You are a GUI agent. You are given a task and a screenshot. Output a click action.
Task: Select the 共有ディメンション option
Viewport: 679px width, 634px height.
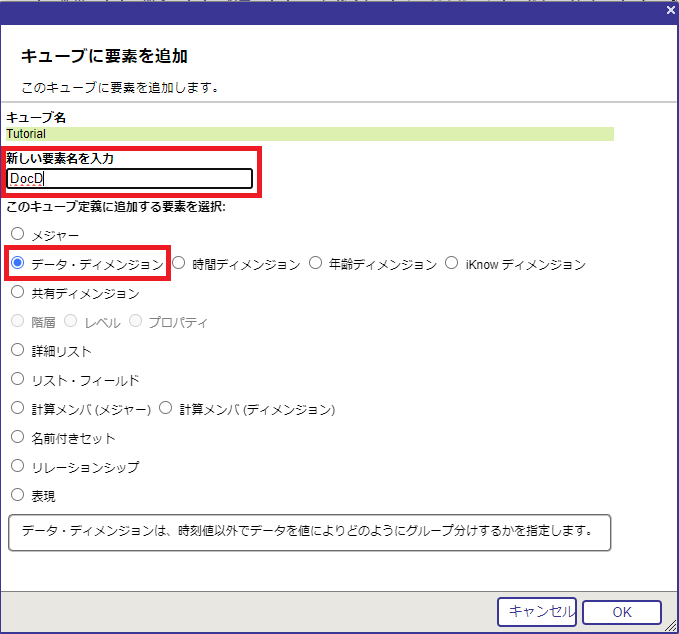(x=17, y=293)
